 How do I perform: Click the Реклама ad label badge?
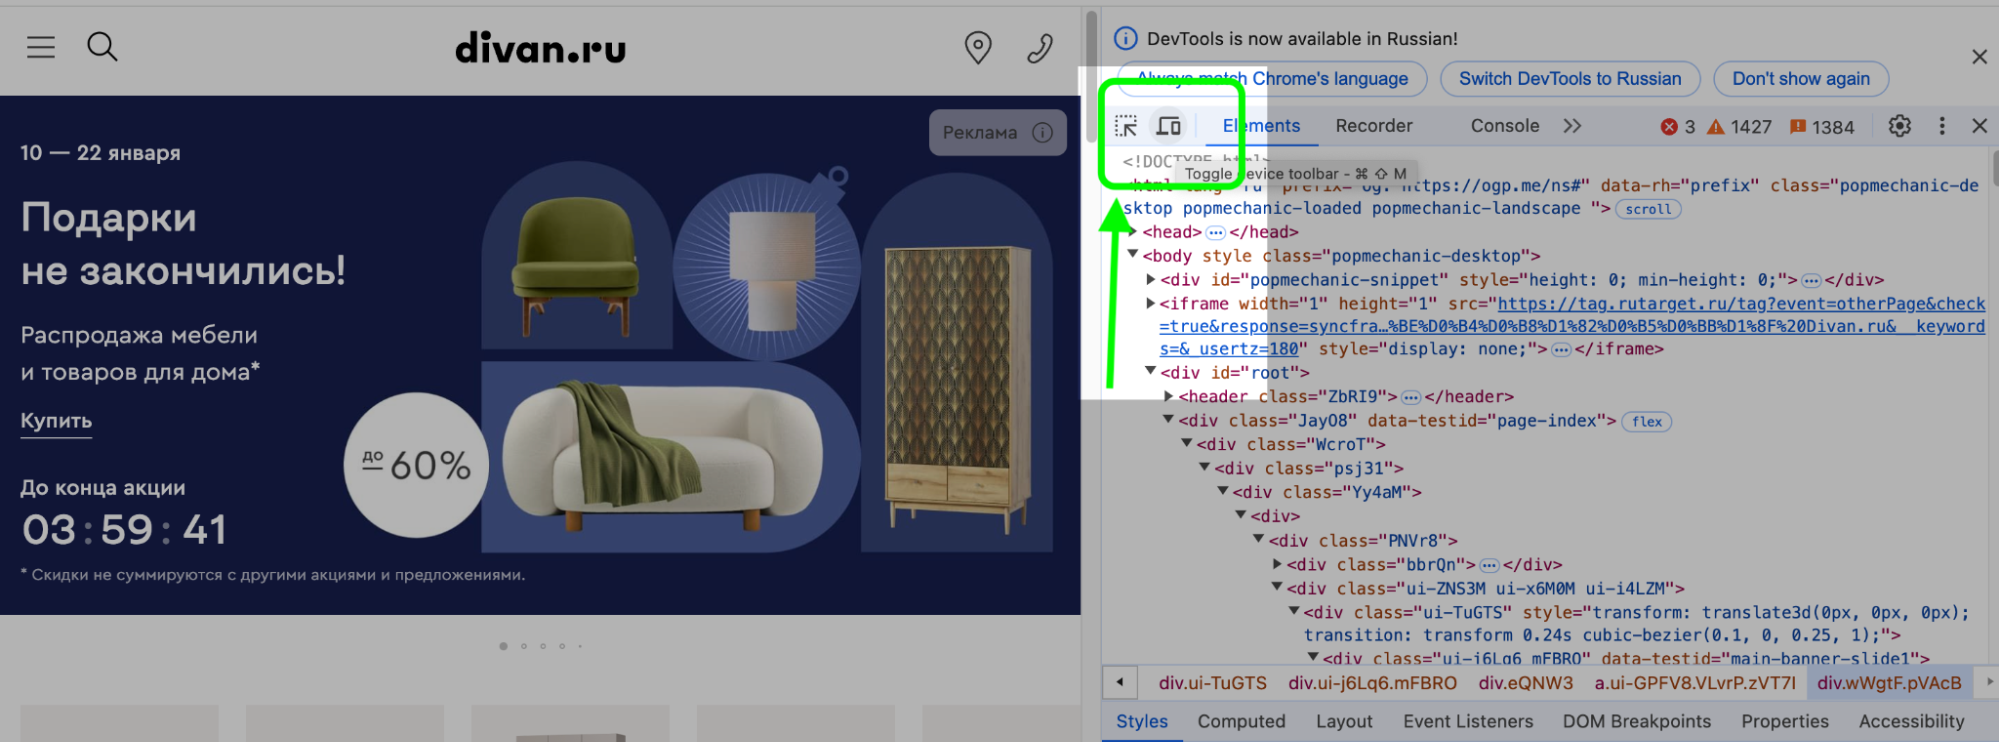[x=997, y=132]
